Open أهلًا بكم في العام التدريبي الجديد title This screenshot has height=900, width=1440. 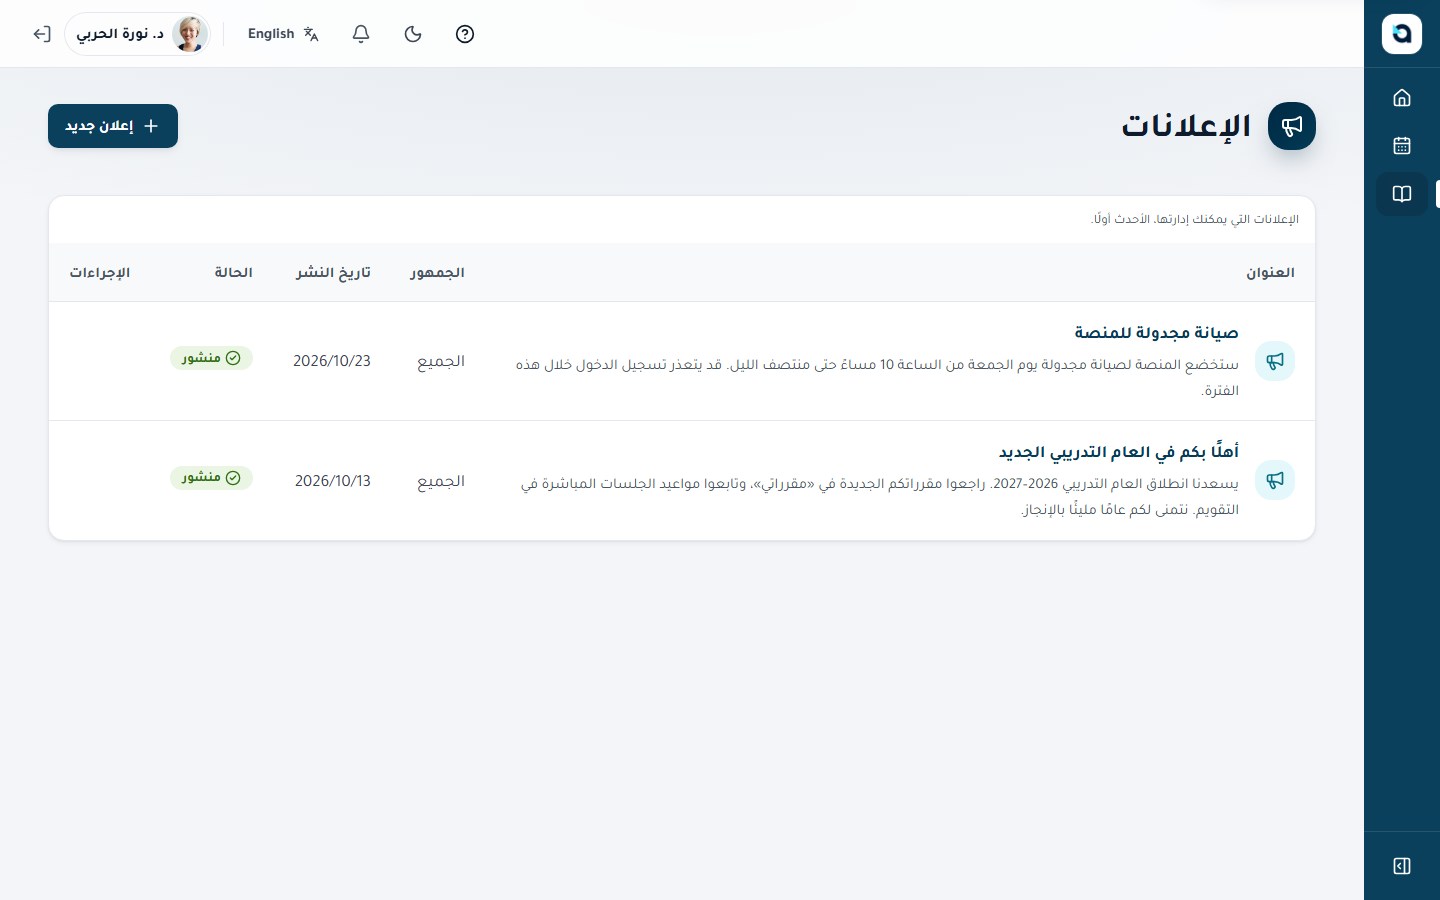pos(1118,452)
